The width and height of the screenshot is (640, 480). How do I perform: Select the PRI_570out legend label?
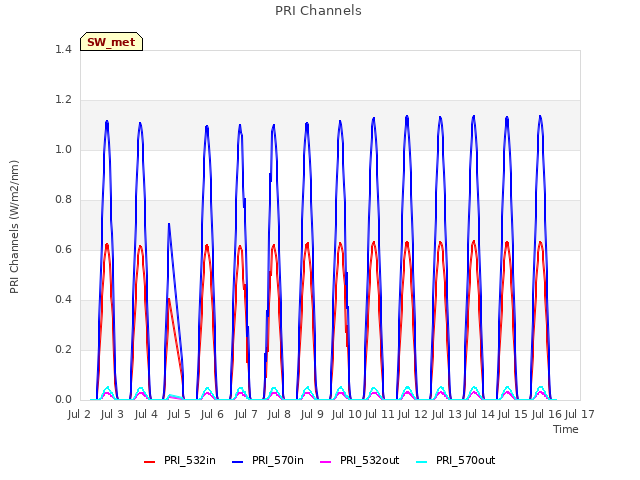(x=466, y=460)
